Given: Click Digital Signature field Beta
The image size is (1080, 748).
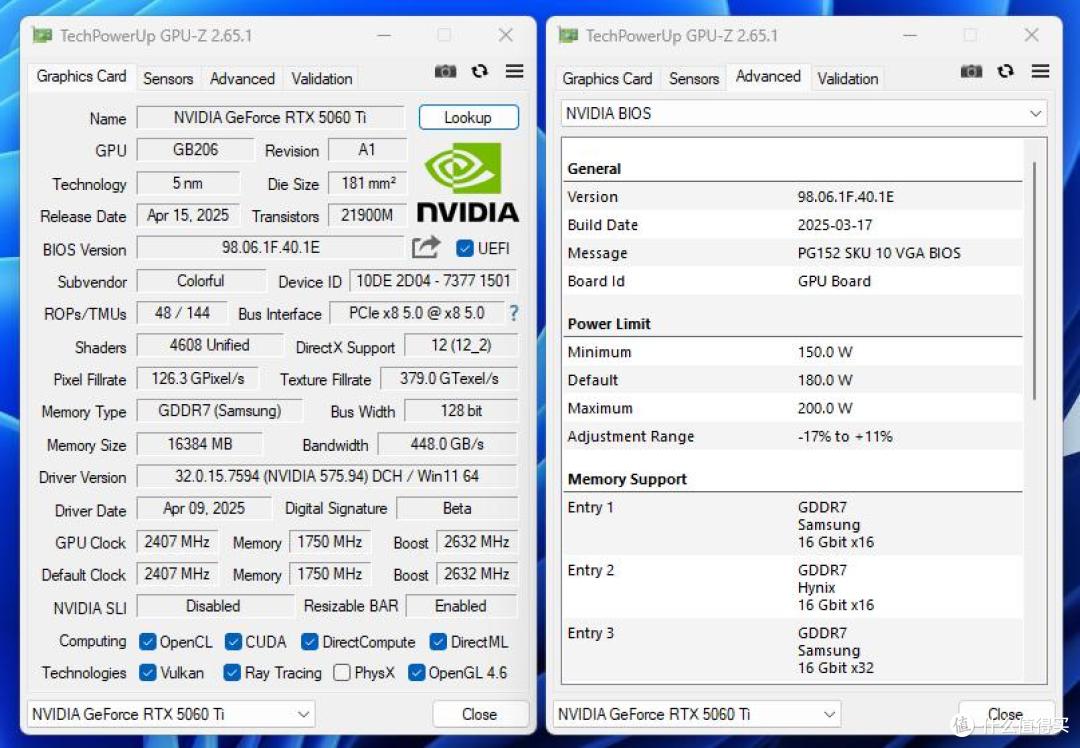Looking at the screenshot, I should tap(457, 508).
